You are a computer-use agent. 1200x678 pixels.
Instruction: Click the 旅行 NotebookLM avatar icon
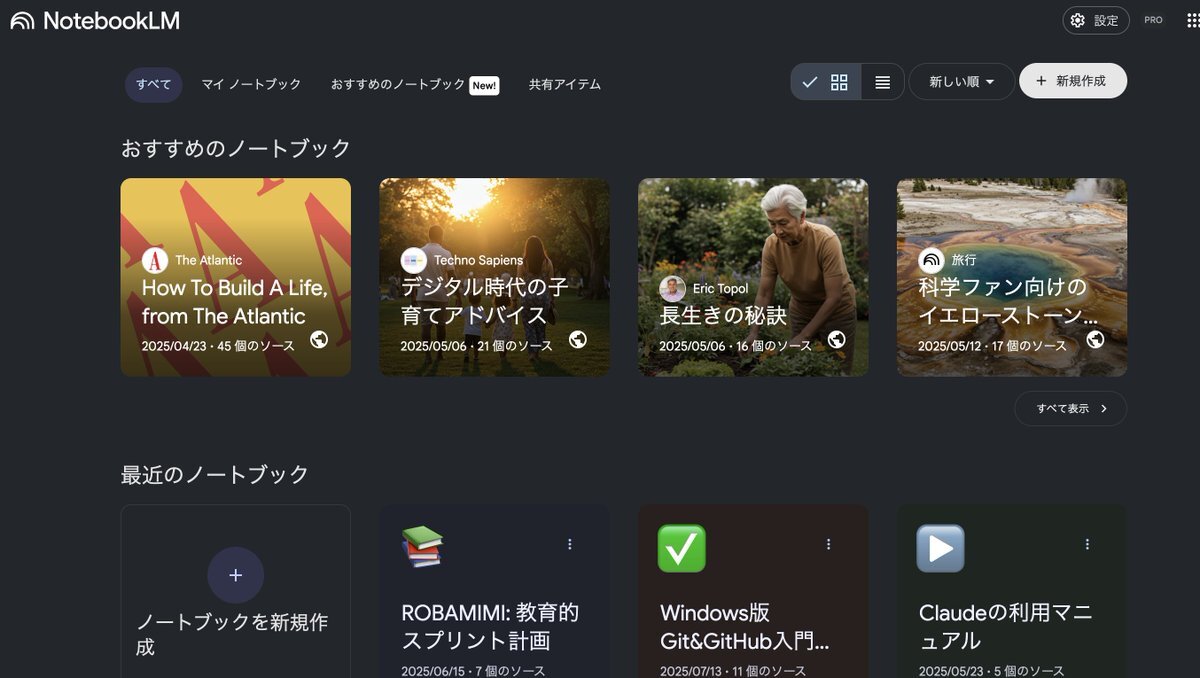coord(931,260)
